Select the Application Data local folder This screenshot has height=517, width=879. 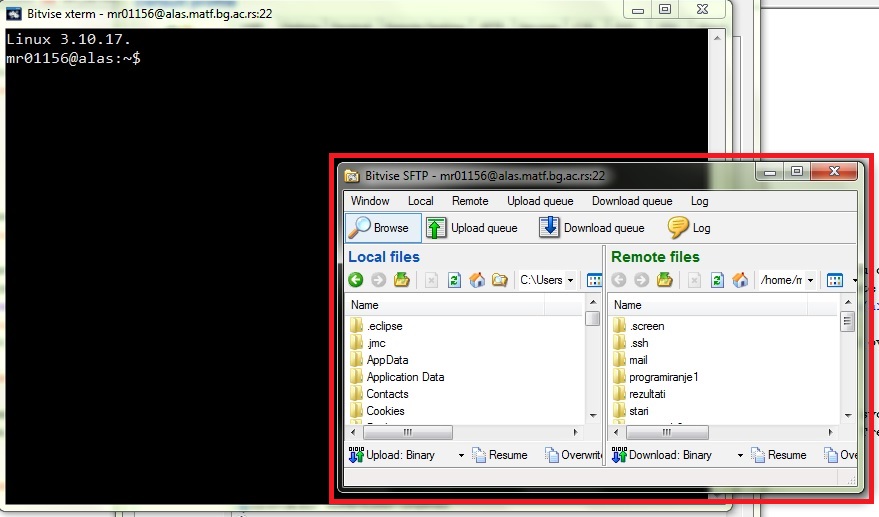397,377
